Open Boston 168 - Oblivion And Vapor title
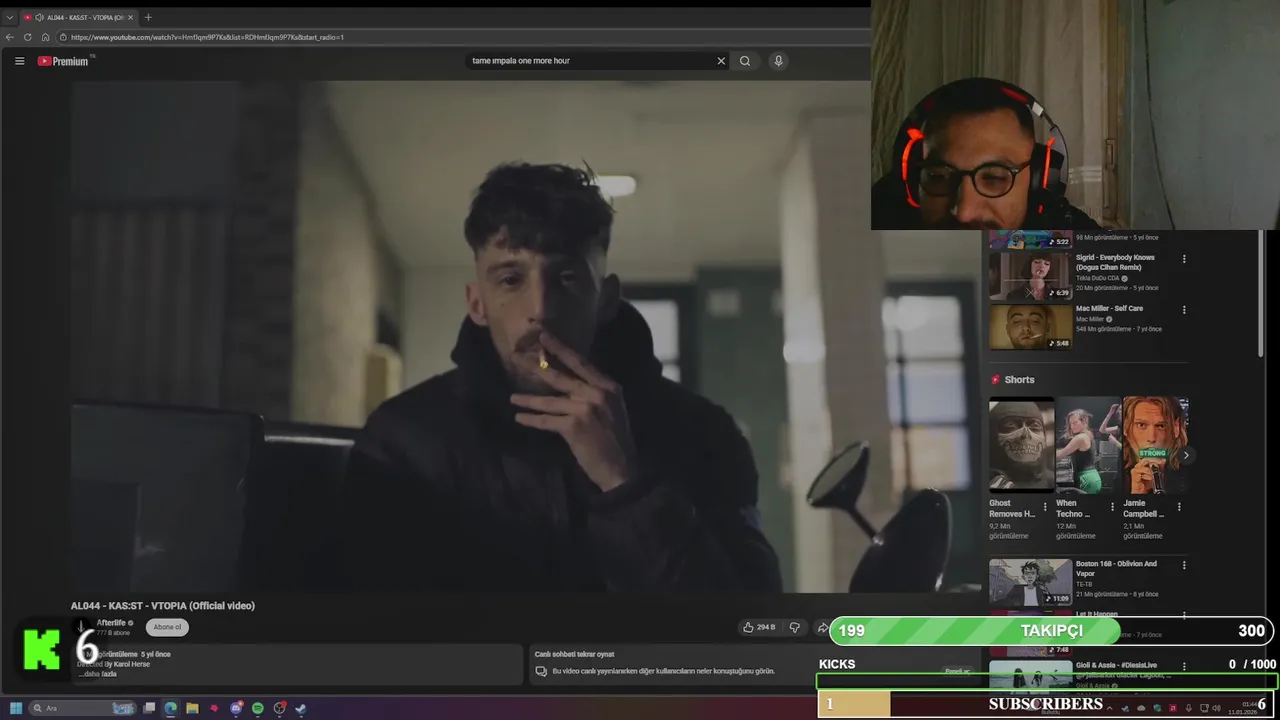 pos(1116,568)
